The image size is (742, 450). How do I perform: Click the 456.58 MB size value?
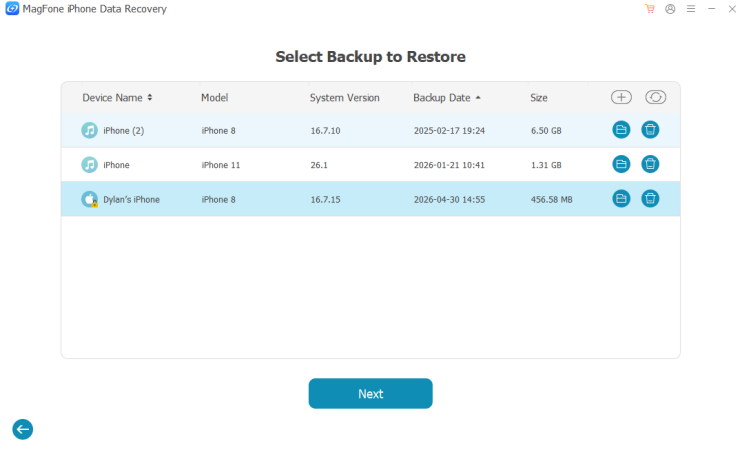pyautogui.click(x=551, y=200)
